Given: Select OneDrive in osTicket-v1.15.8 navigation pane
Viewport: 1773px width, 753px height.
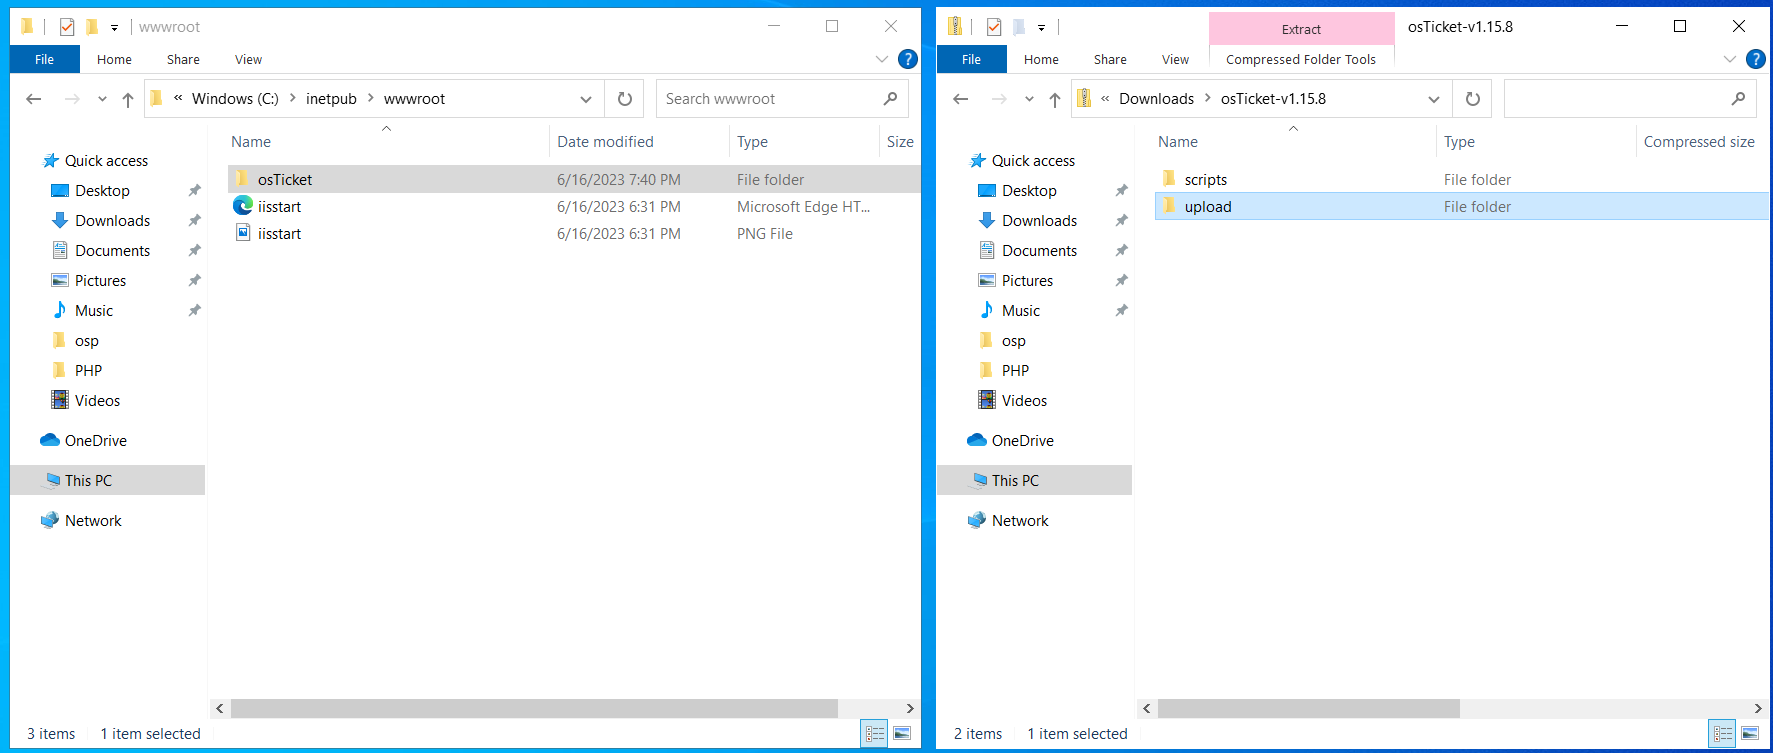Looking at the screenshot, I should (1022, 440).
